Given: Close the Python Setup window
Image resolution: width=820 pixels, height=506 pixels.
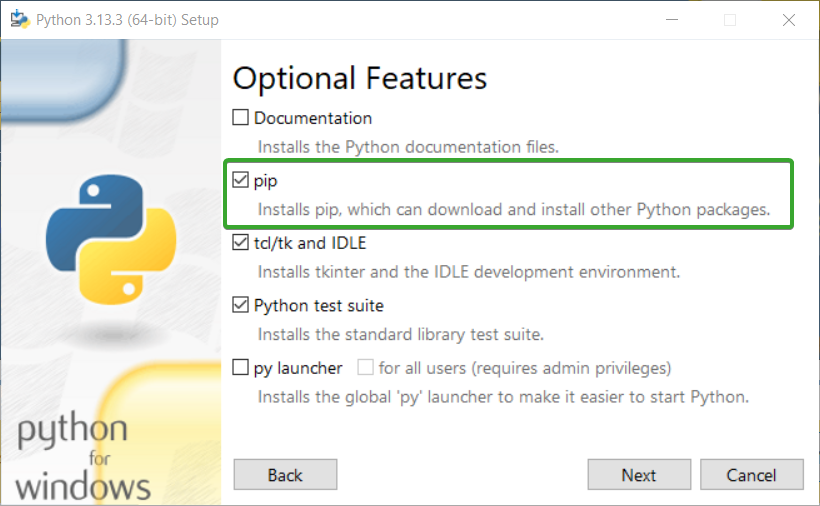Looking at the screenshot, I should click(x=789, y=20).
